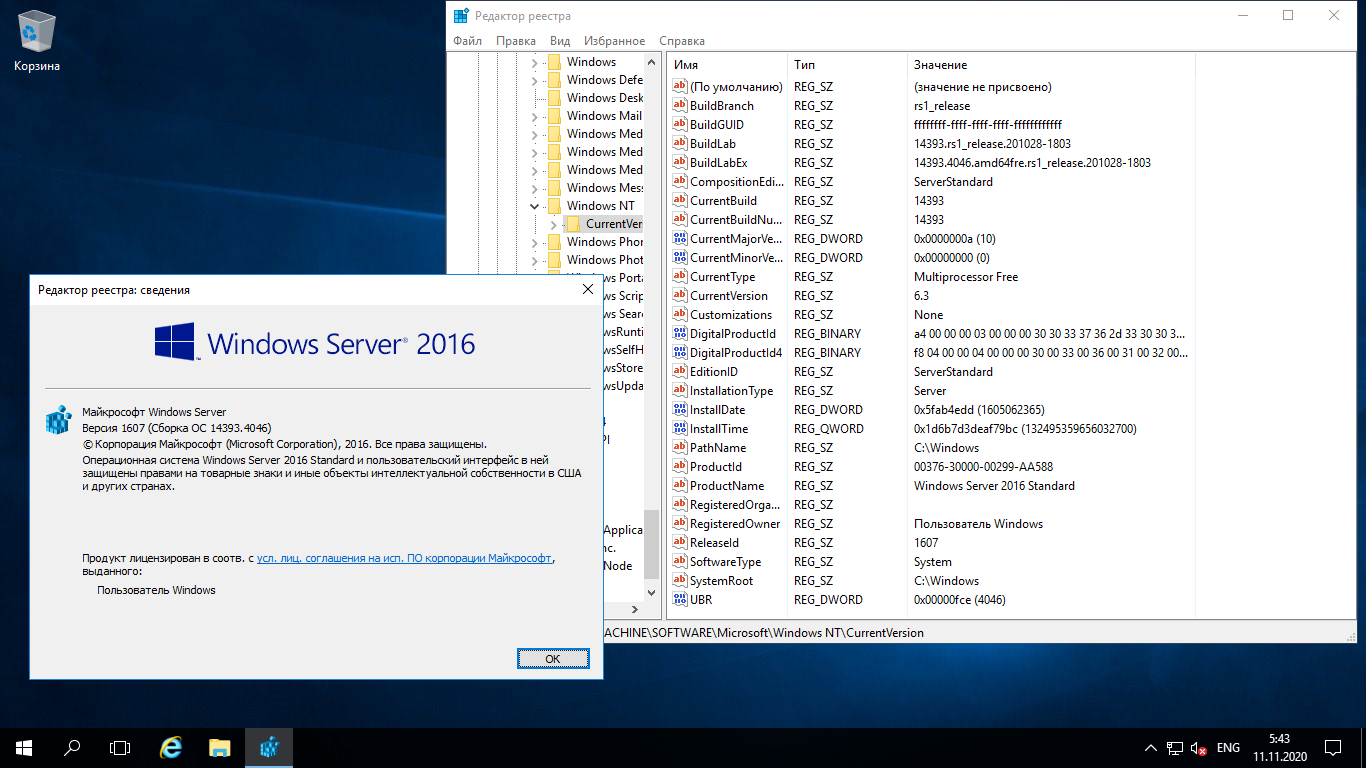Click the InstallDate DWORD value icon
Viewport: 1366px width, 768px height.
[680, 410]
